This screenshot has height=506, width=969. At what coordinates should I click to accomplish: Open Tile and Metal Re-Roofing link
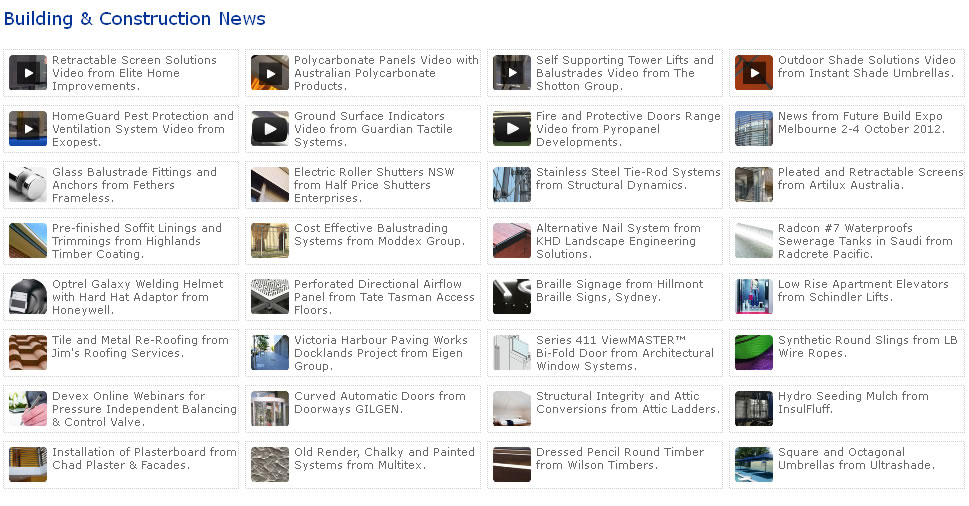click(140, 347)
